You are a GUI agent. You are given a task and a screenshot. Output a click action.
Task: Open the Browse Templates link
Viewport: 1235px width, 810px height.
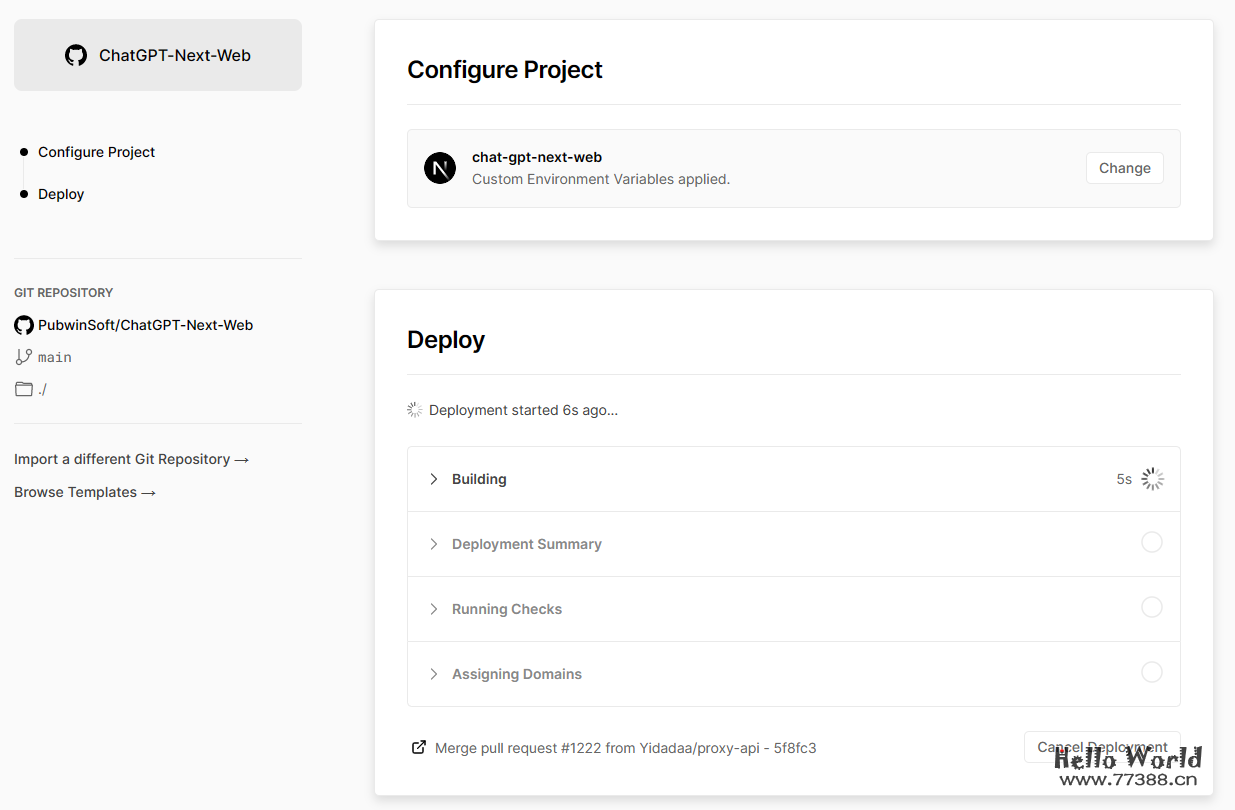[x=85, y=492]
